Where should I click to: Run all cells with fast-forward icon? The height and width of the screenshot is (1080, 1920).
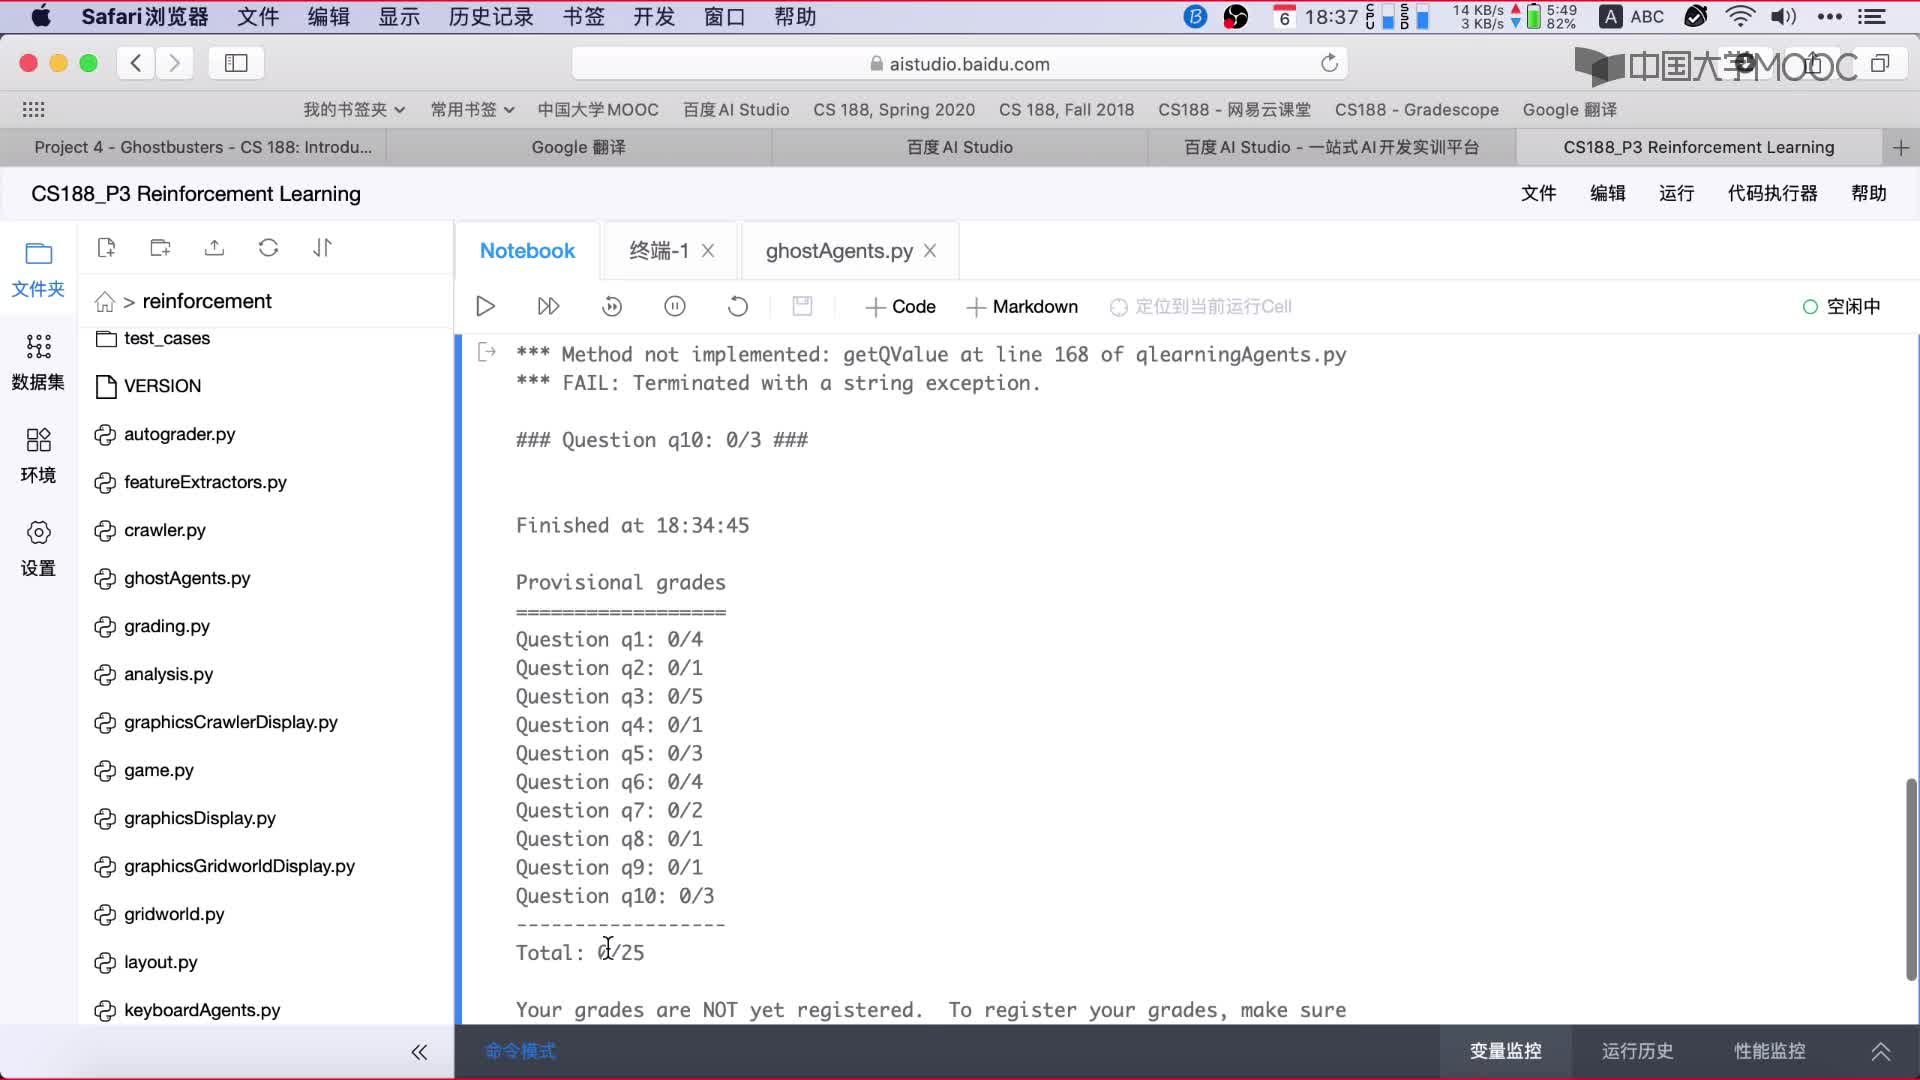[x=548, y=306]
